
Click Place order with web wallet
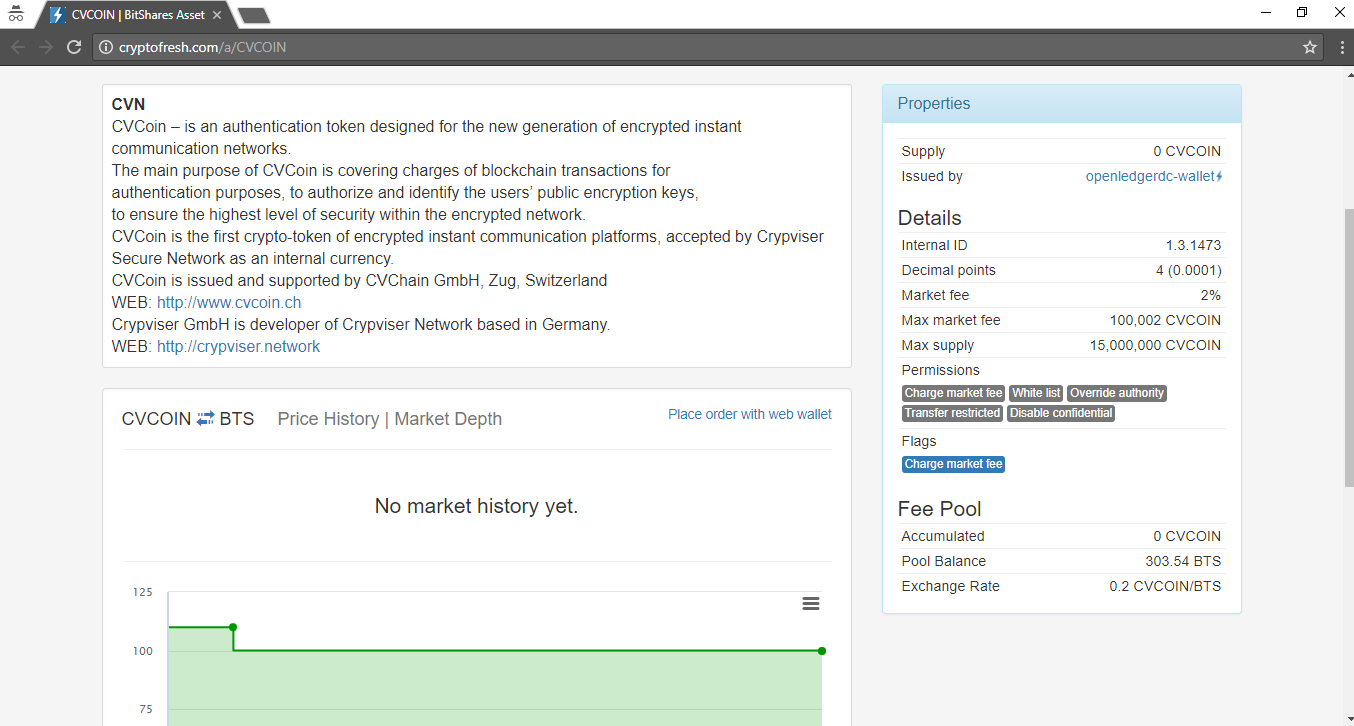tap(750, 414)
